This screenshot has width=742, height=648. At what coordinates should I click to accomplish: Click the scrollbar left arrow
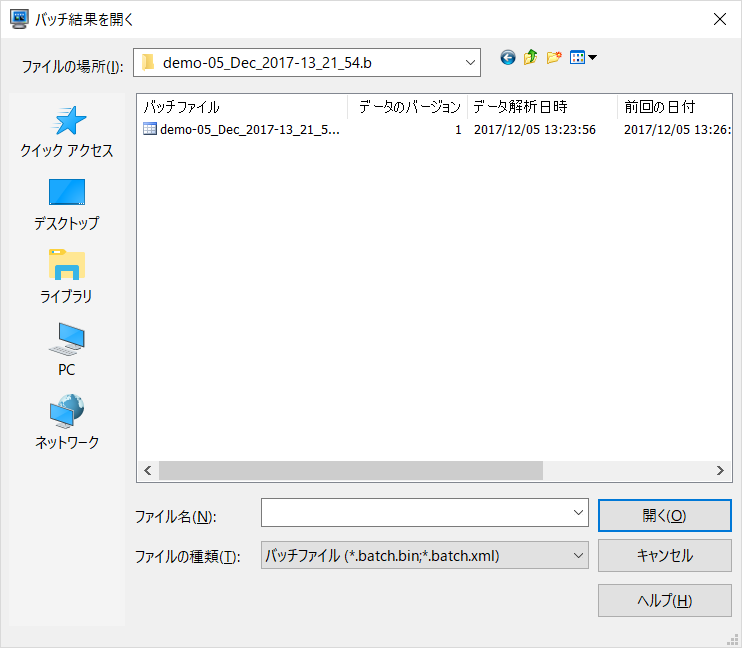pos(148,470)
